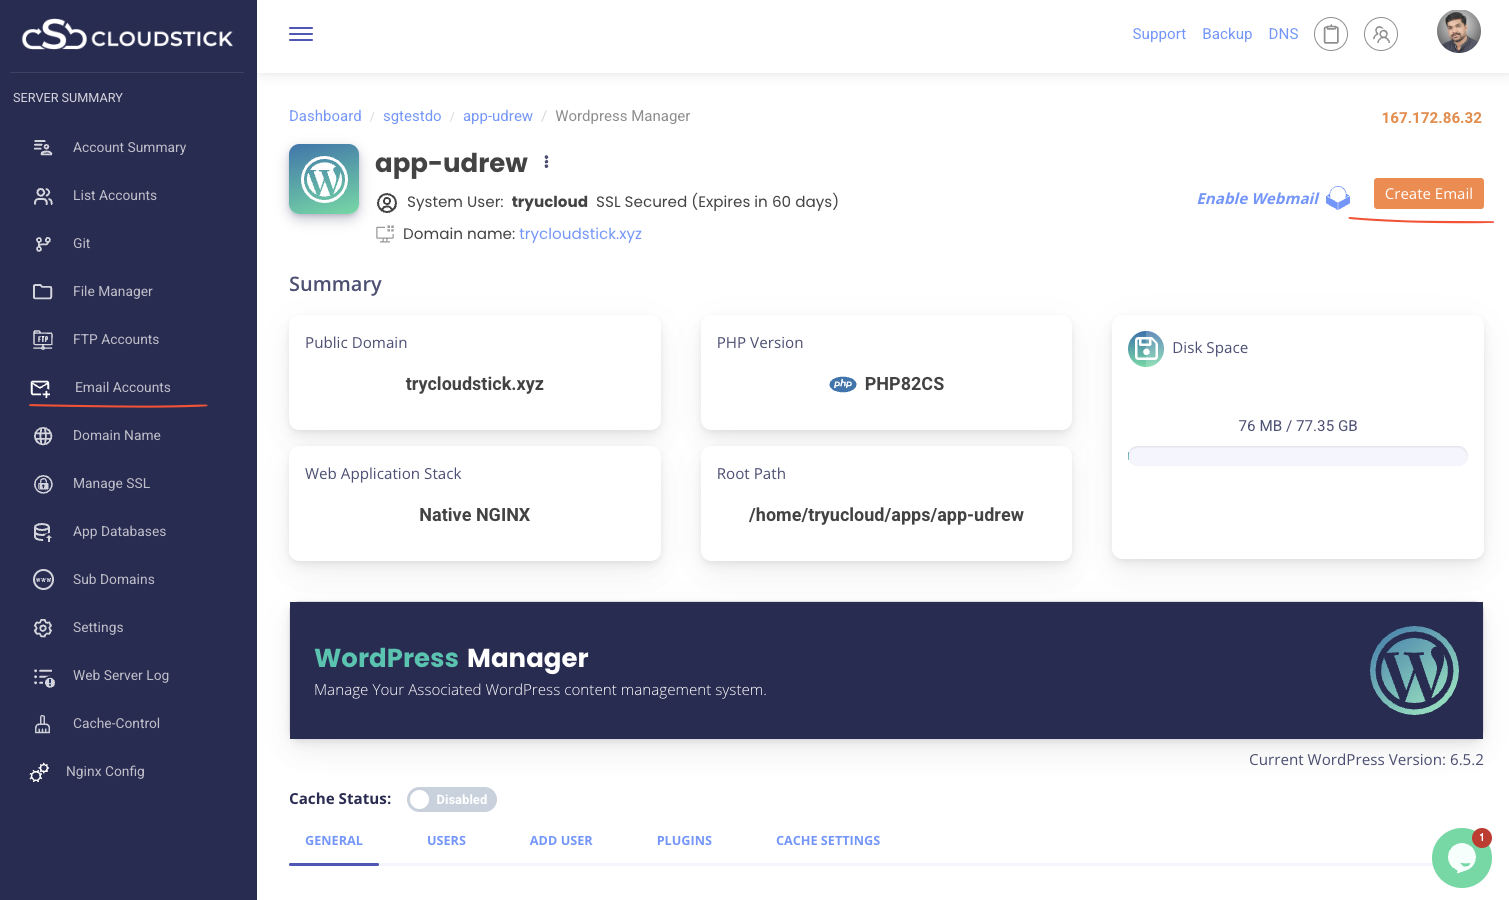Viewport: 1509px width, 900px height.
Task: Open the CACHE SETTINGS tab
Action: (828, 841)
